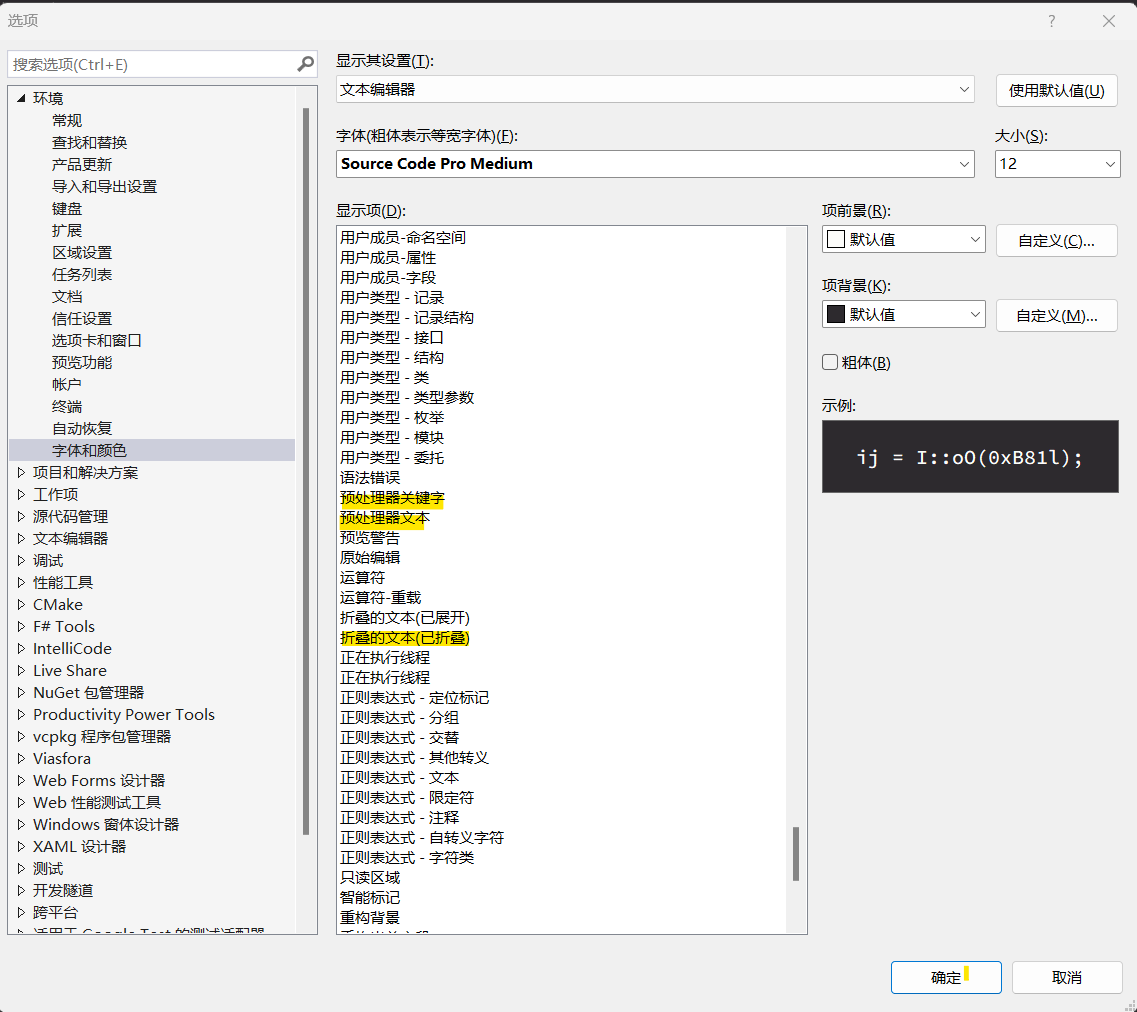This screenshot has height=1012, width=1137.
Task: Select 运算符-重载 list item
Action: 381,597
